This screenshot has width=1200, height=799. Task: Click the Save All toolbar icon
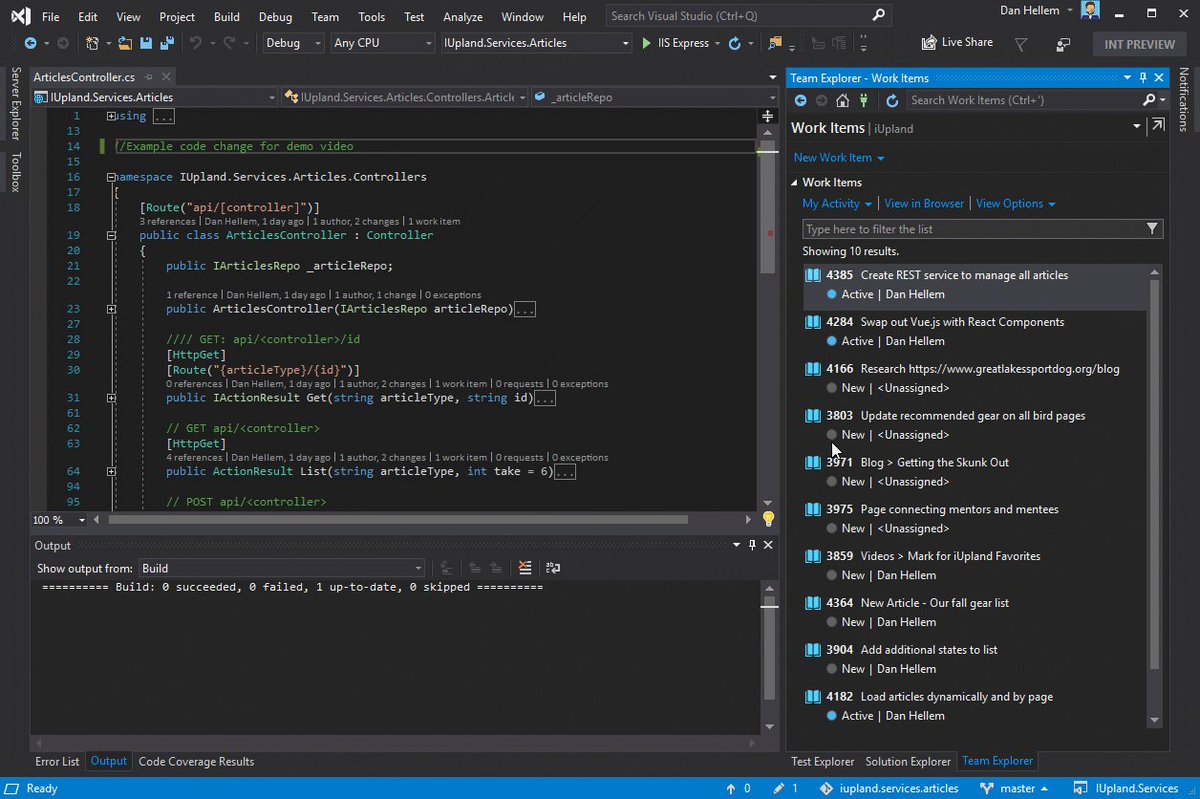tap(166, 44)
